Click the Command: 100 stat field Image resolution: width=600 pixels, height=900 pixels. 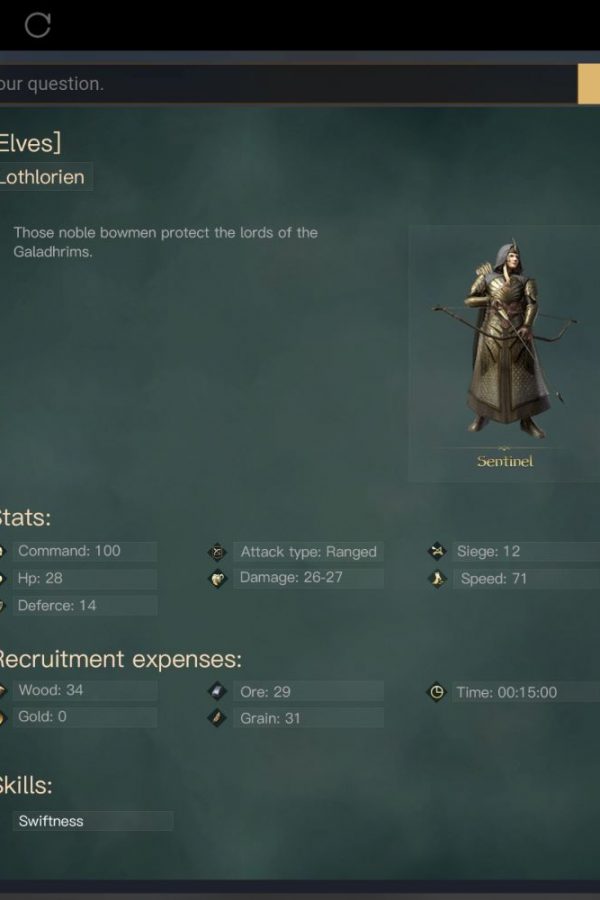pos(84,551)
